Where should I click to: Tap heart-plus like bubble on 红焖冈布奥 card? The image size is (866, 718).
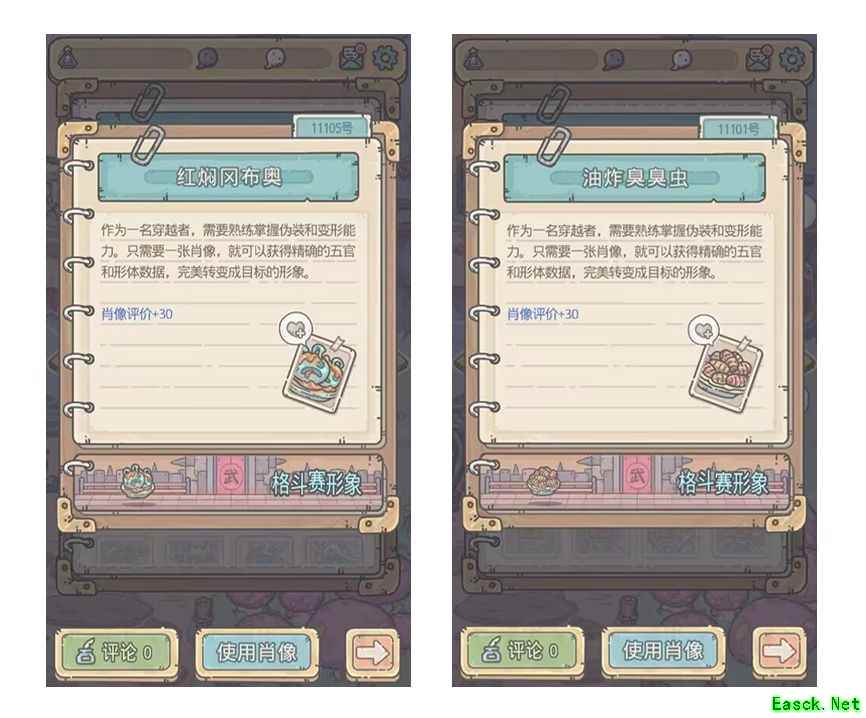point(293,329)
